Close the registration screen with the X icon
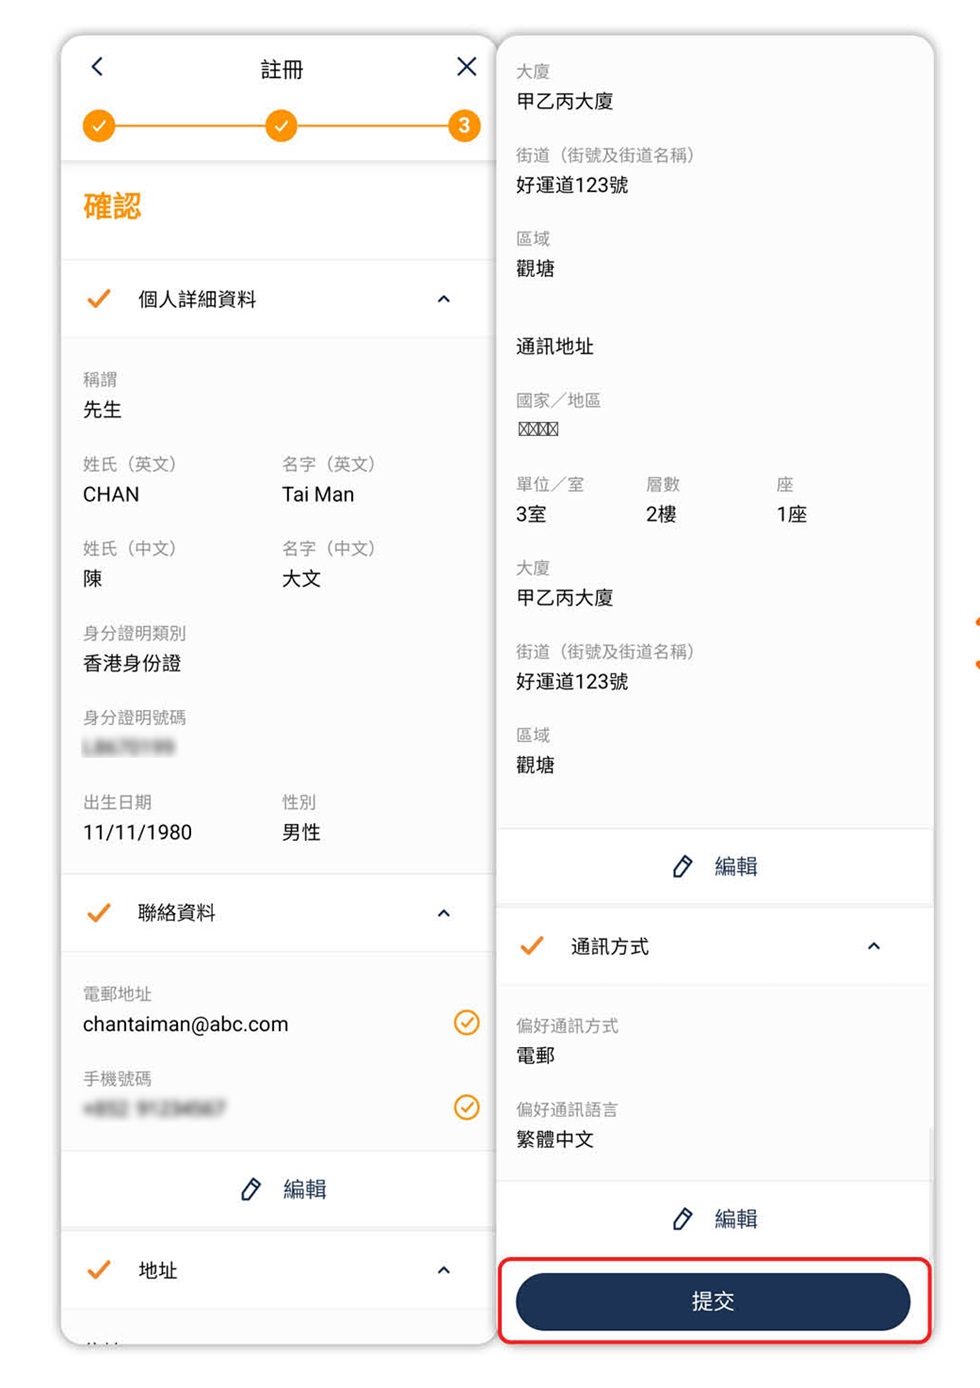 click(x=466, y=67)
